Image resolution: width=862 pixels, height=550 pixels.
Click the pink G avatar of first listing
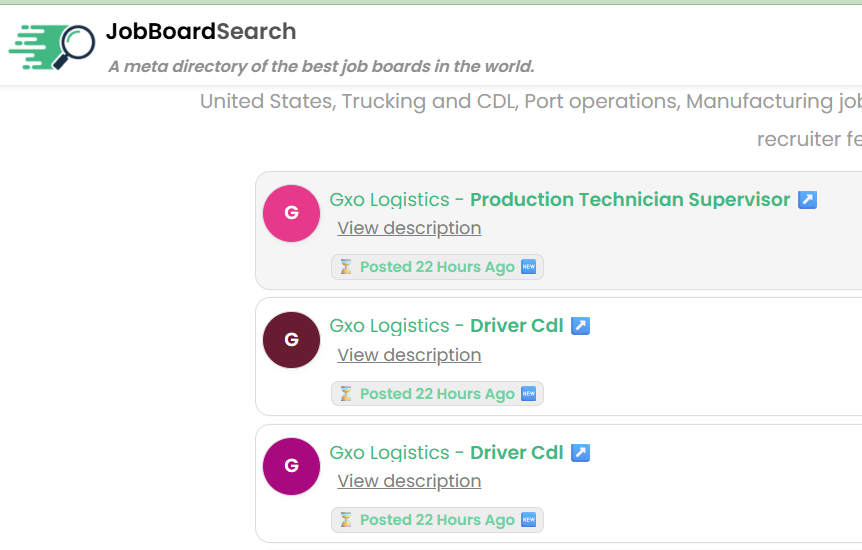(291, 213)
